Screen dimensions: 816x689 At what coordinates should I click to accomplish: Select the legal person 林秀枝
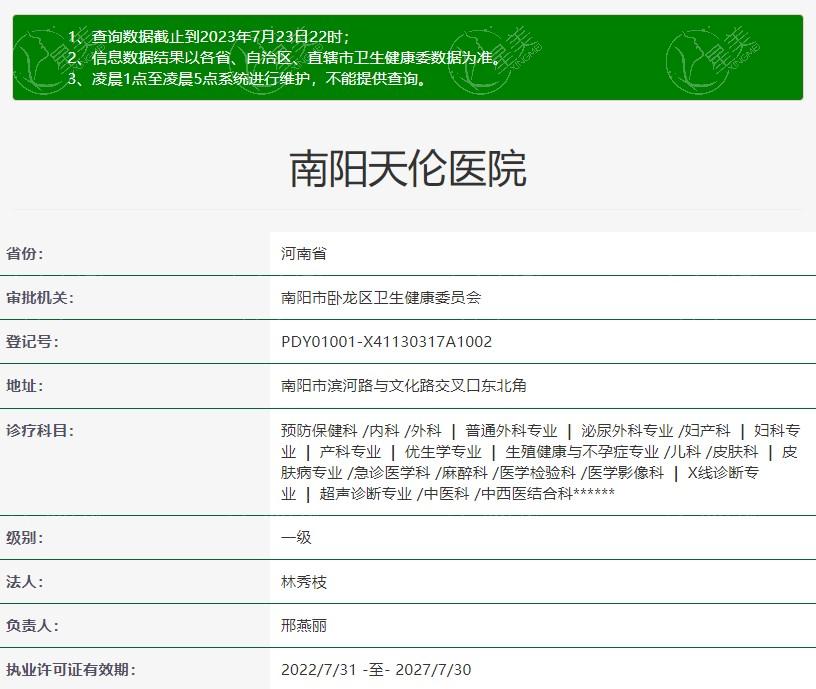coord(303,582)
